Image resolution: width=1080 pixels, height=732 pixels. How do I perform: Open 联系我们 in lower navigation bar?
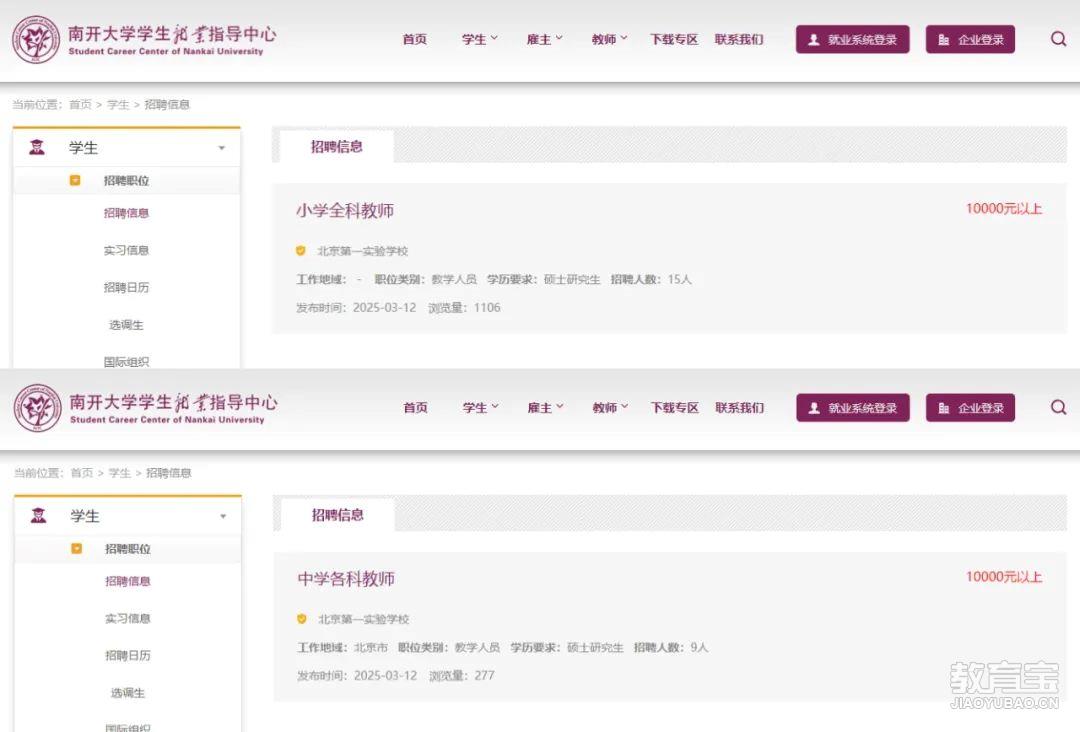click(x=740, y=408)
